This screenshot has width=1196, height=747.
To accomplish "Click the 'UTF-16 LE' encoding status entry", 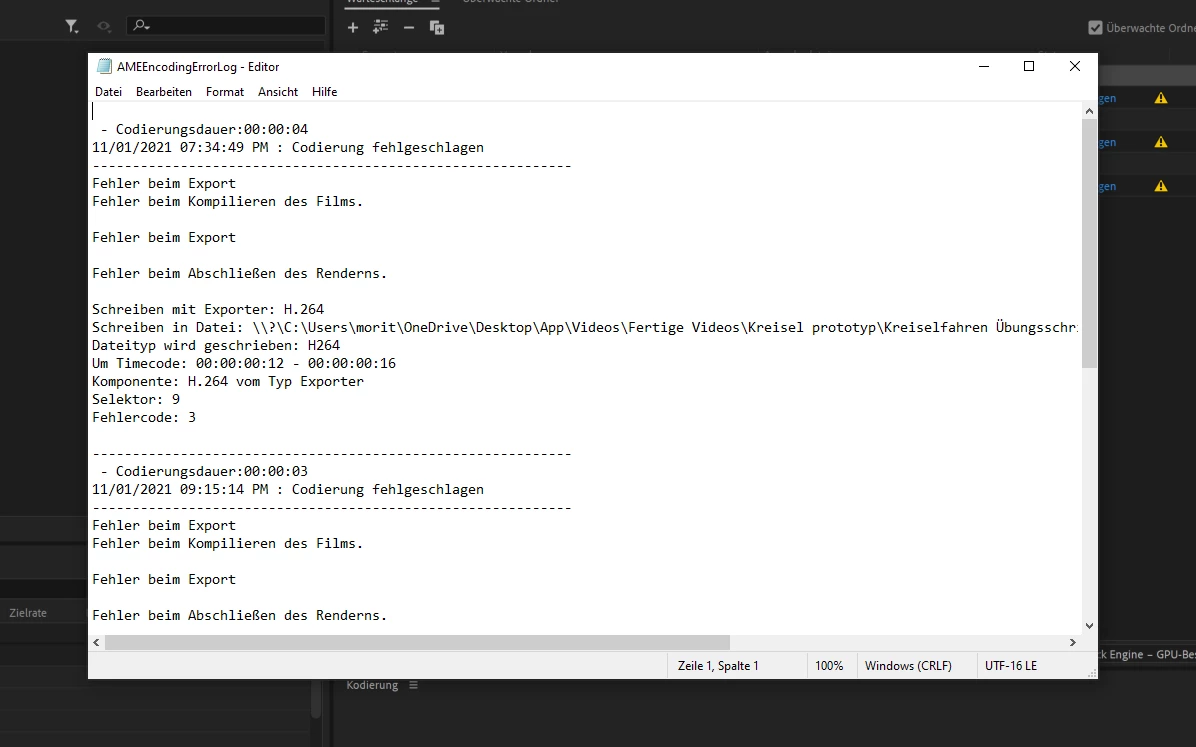I will click(1011, 665).
